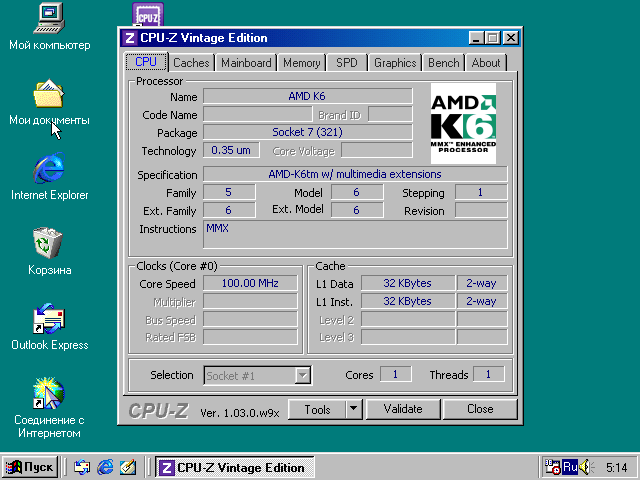This screenshot has height=480, width=640.
Task: Open the About tab
Action: click(x=486, y=63)
